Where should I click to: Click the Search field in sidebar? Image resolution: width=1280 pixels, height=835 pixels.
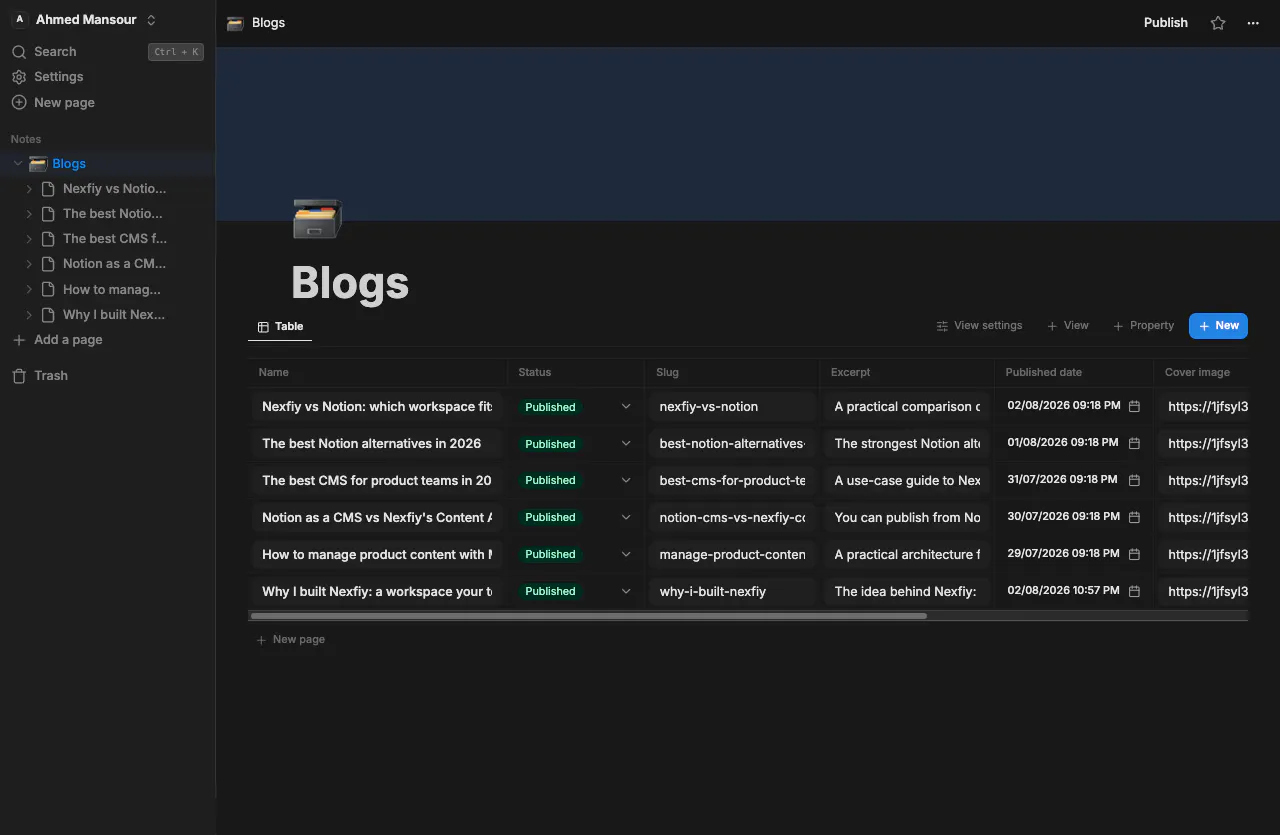(107, 52)
